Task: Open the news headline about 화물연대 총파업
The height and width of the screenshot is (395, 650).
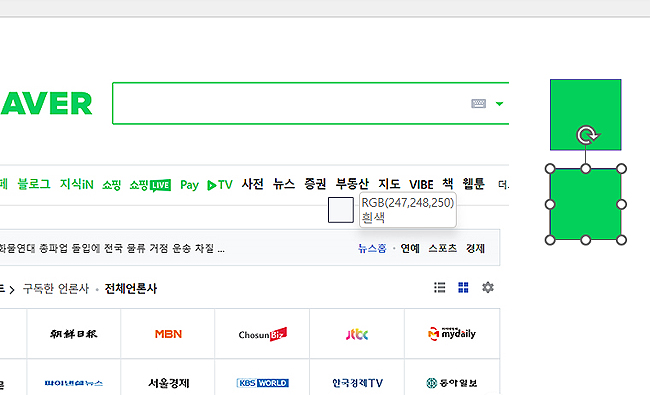Action: pyautogui.click(x=112, y=248)
